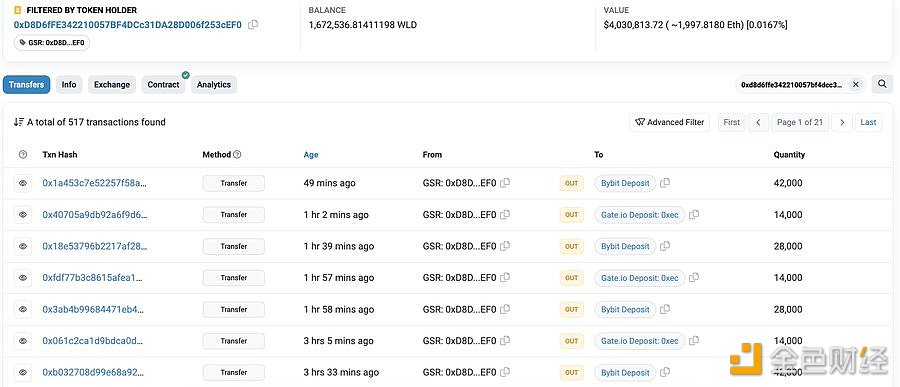Open transaction hash 0x1a453c7e52257f58a

click(95, 183)
